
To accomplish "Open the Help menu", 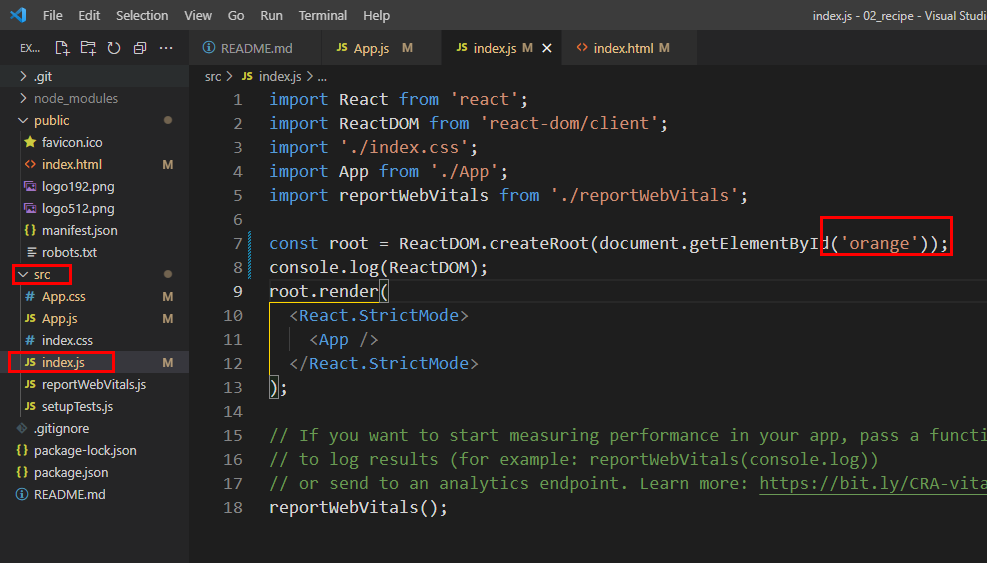I will (x=376, y=15).
